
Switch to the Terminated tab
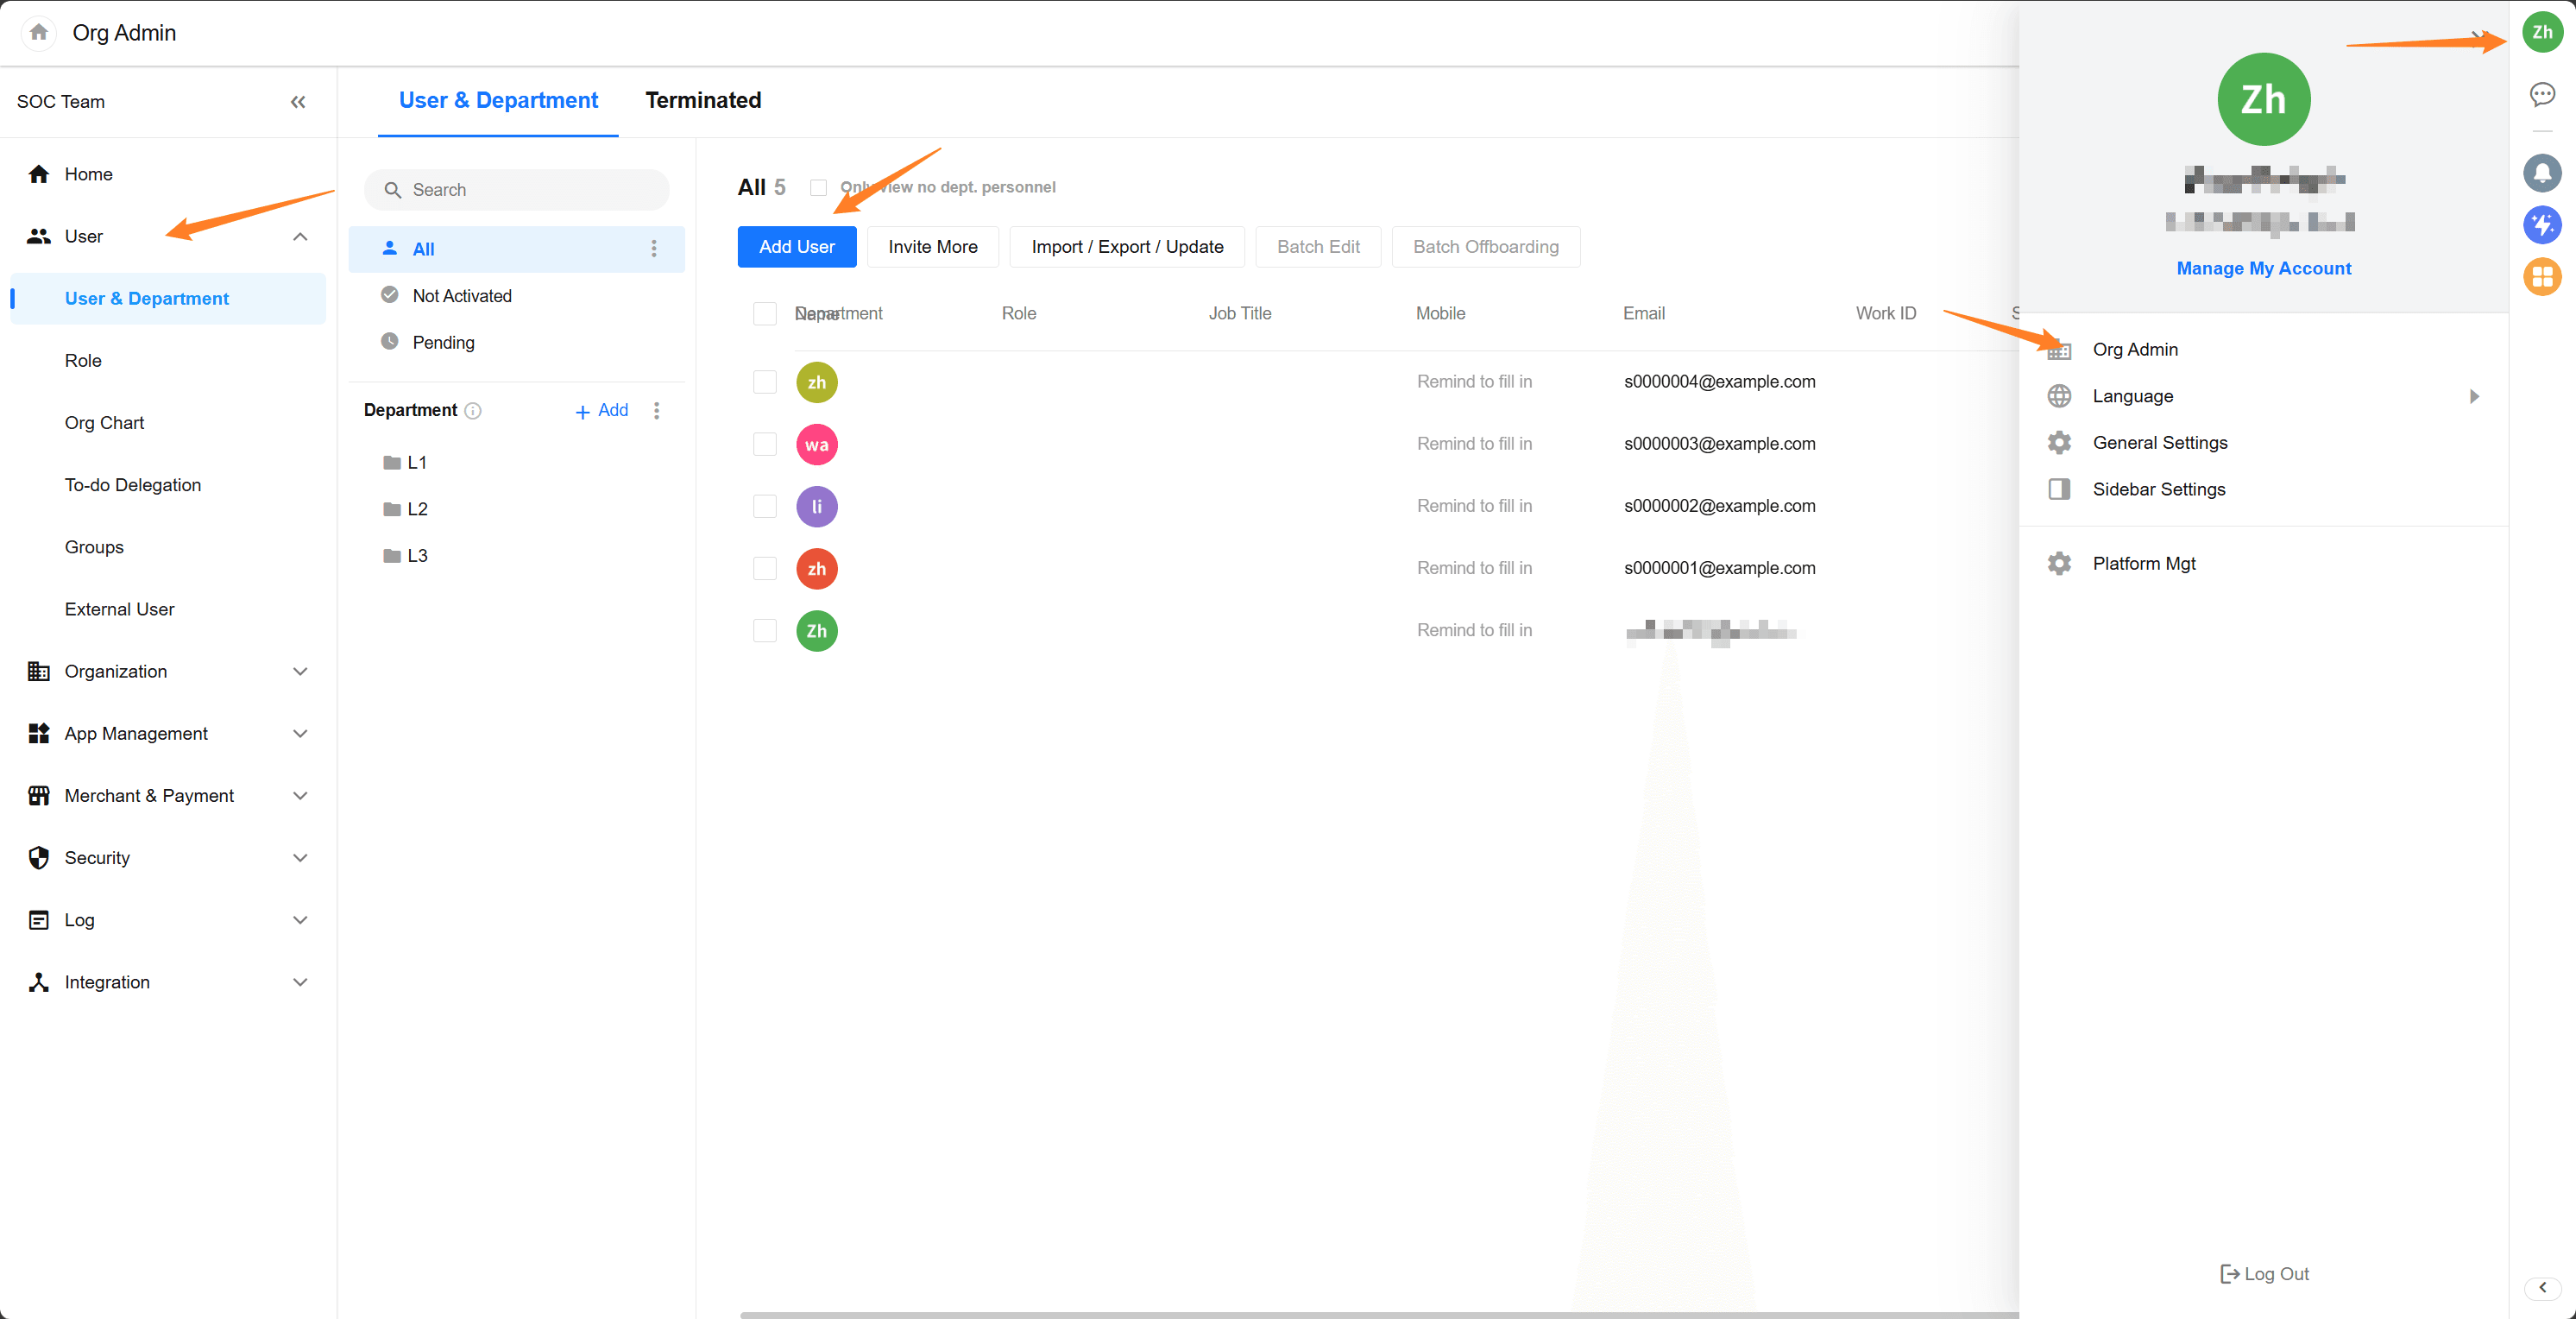[702, 101]
